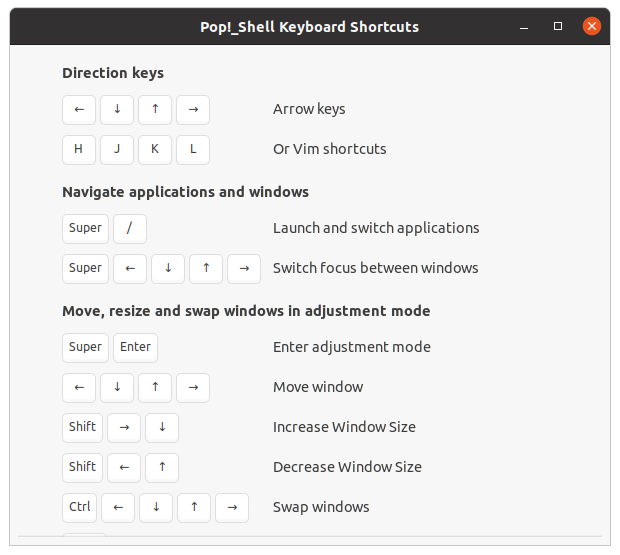Click the 'Move window' description text
Viewport: 620px width, 555px height.
coord(318,387)
